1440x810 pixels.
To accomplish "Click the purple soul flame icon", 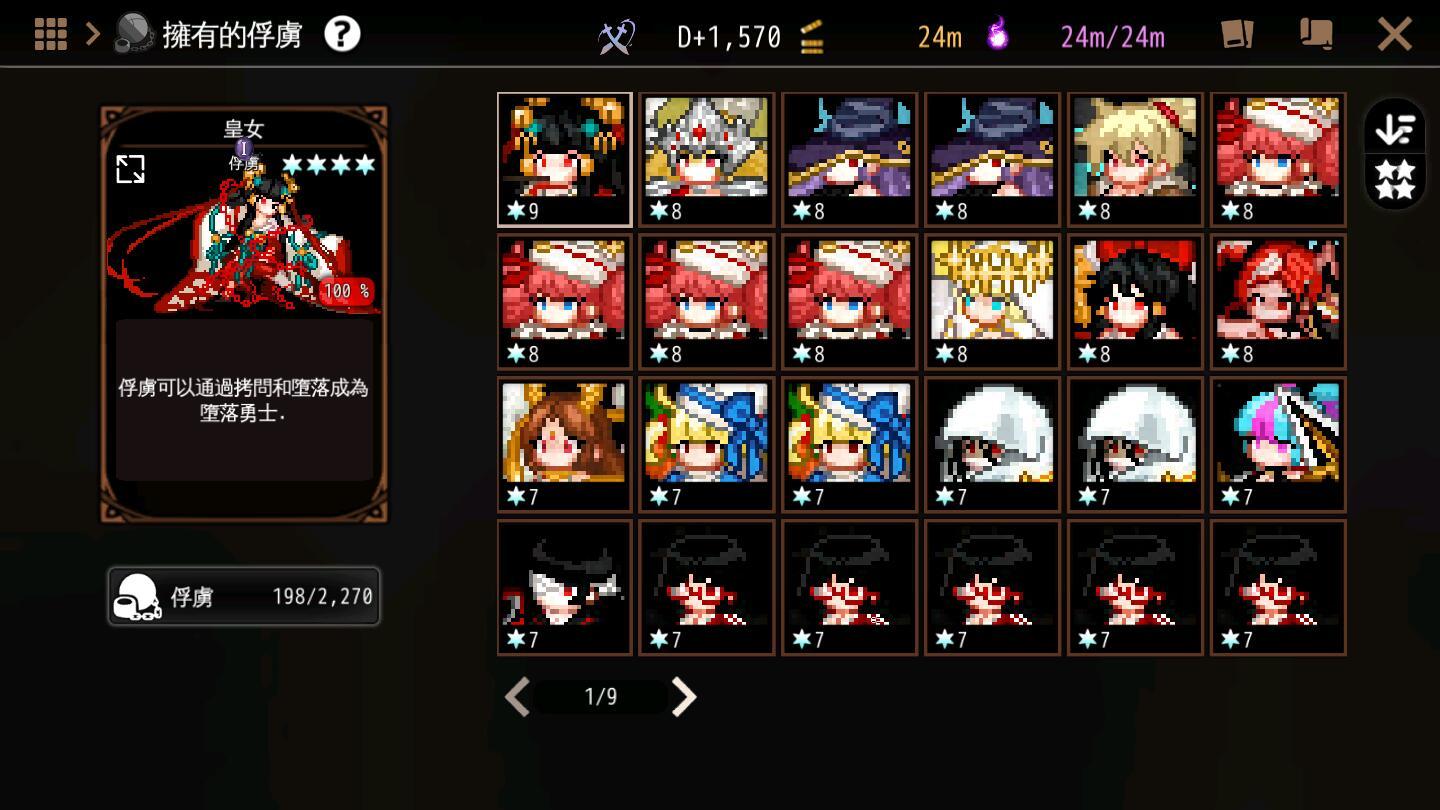I will [997, 34].
